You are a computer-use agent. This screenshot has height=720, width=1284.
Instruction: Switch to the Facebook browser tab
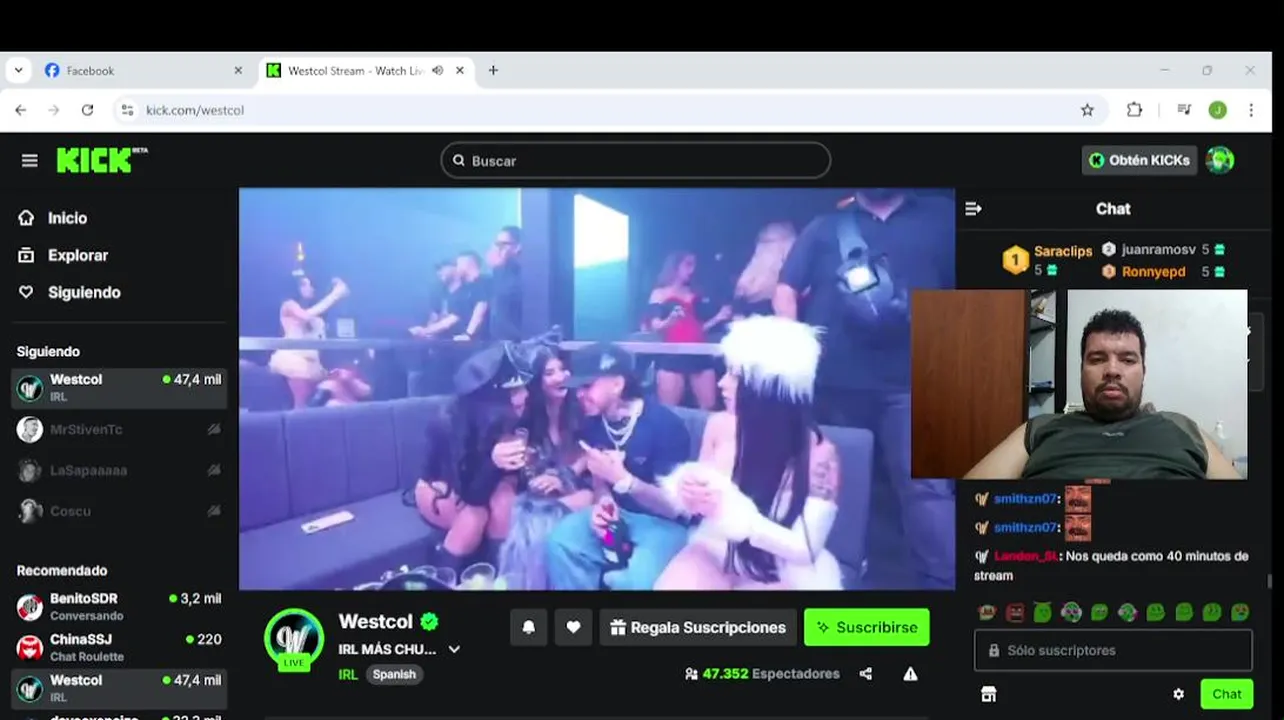point(144,71)
